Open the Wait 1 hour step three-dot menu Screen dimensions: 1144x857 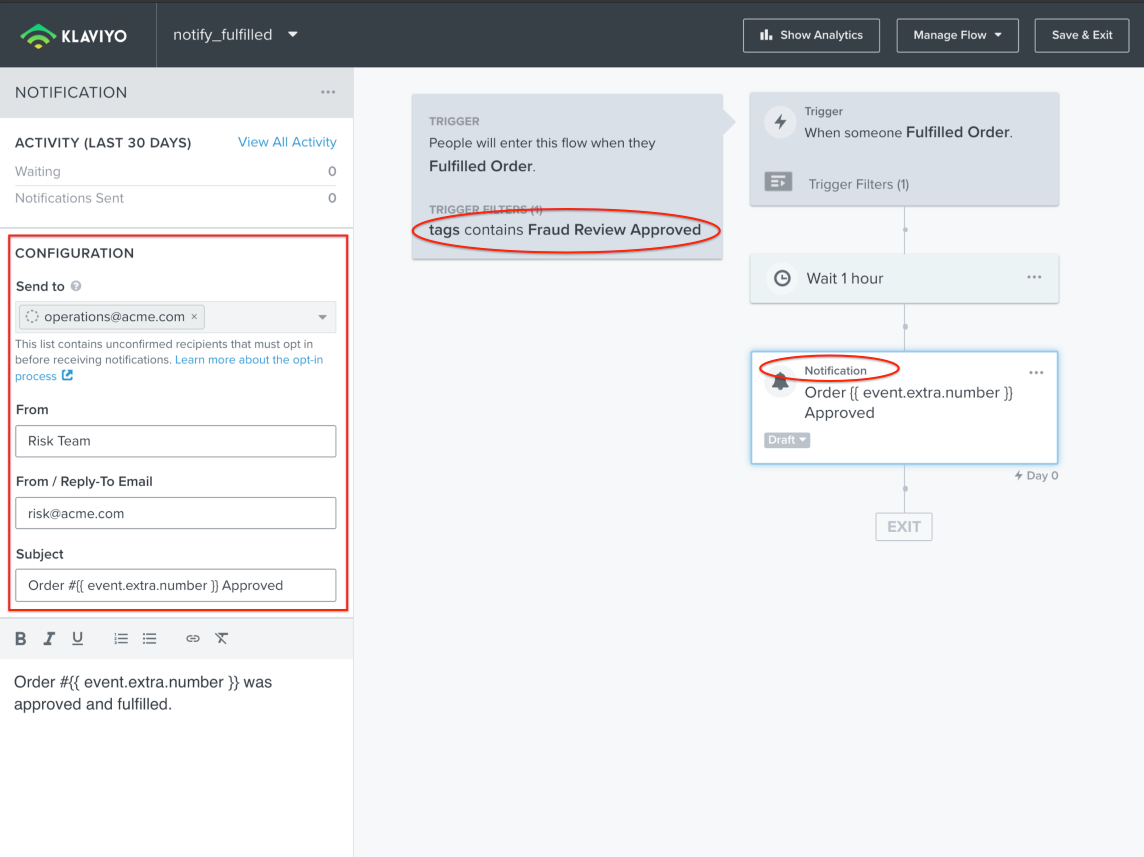click(x=1035, y=277)
